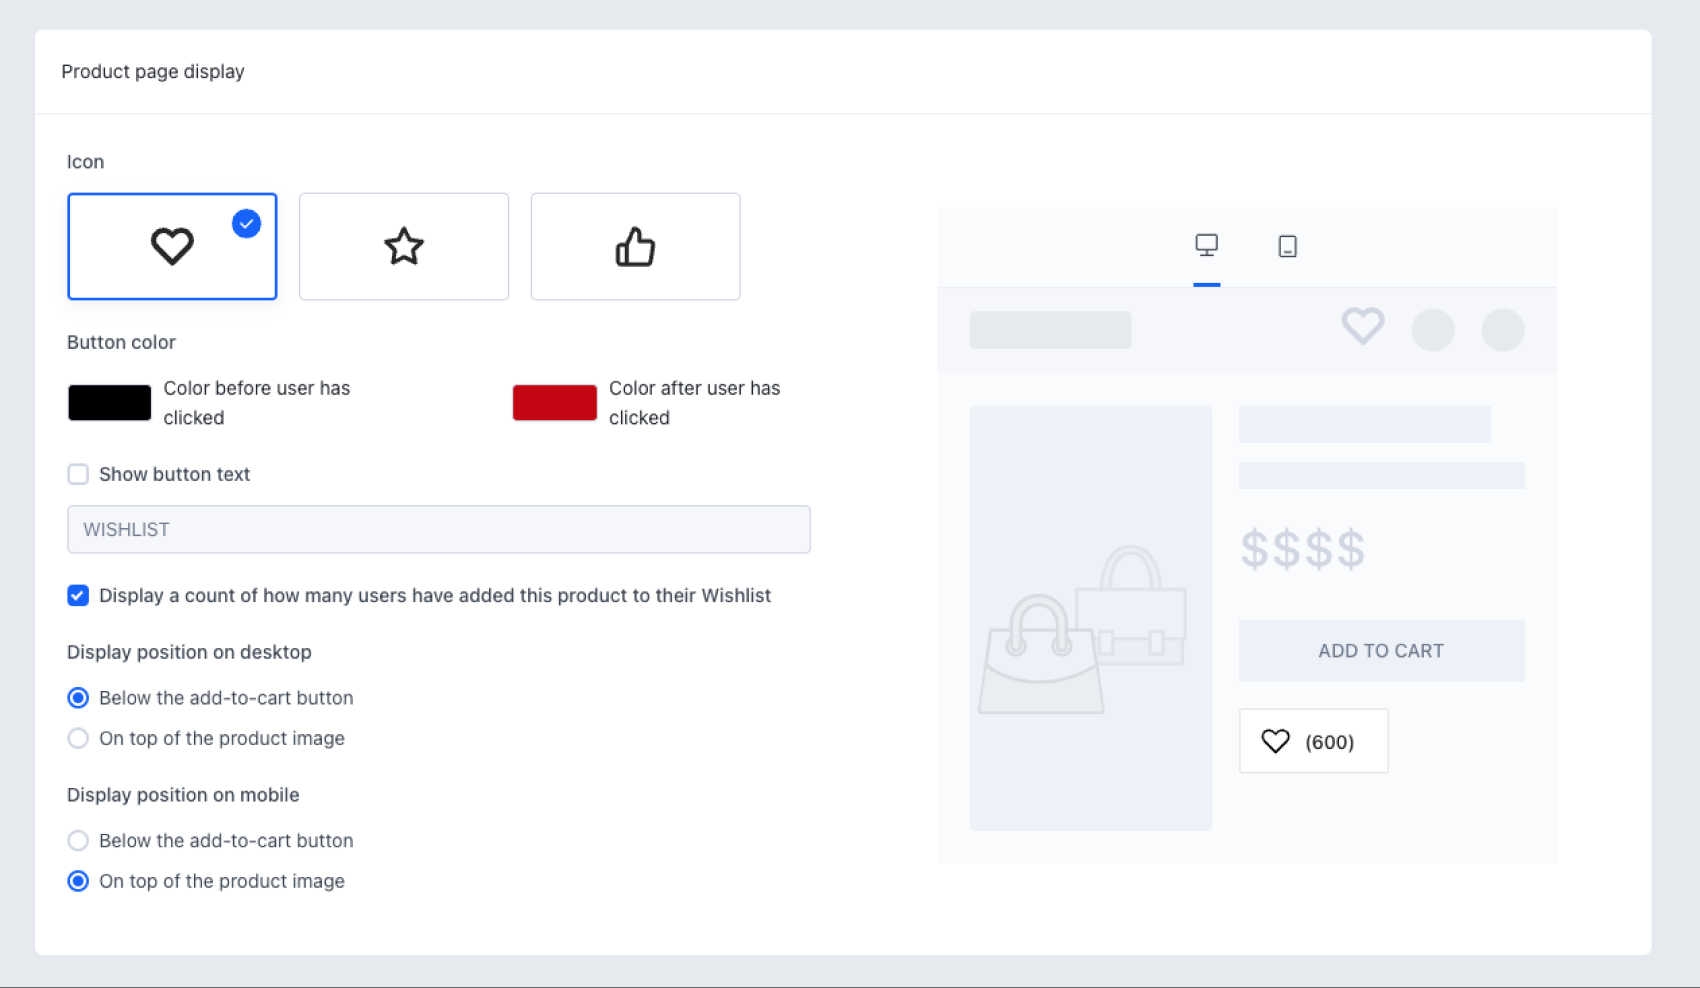The height and width of the screenshot is (988, 1700).
Task: Enable the Show button text checkbox
Action: point(78,474)
